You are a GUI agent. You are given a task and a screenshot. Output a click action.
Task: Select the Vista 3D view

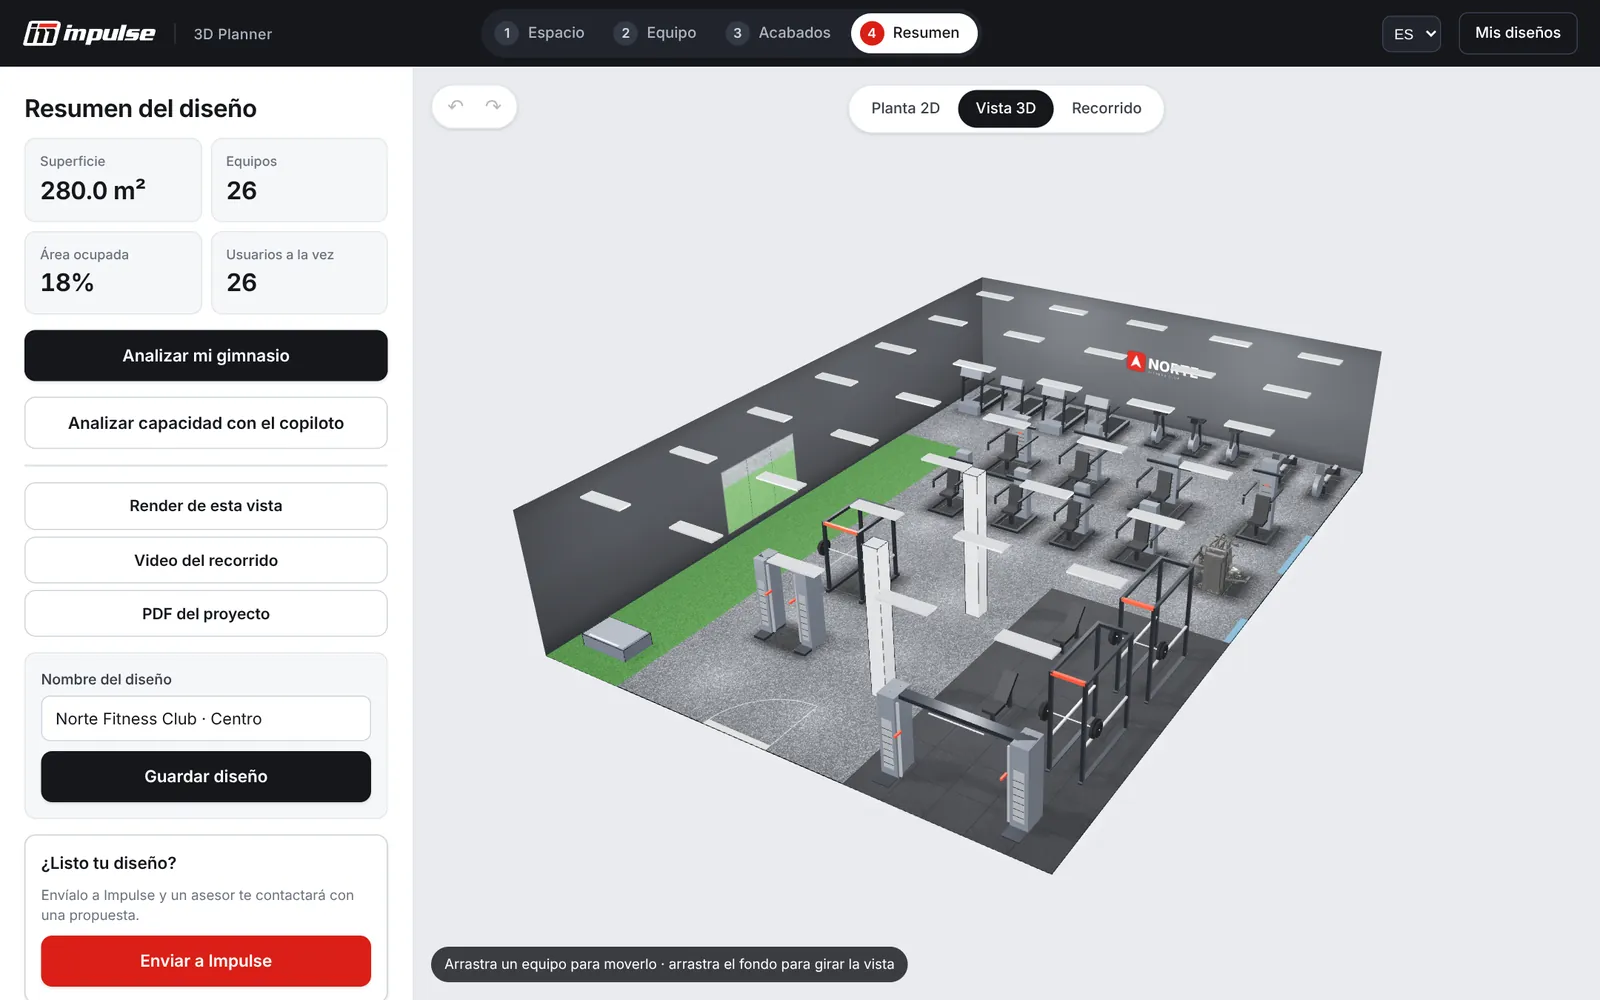click(1005, 108)
